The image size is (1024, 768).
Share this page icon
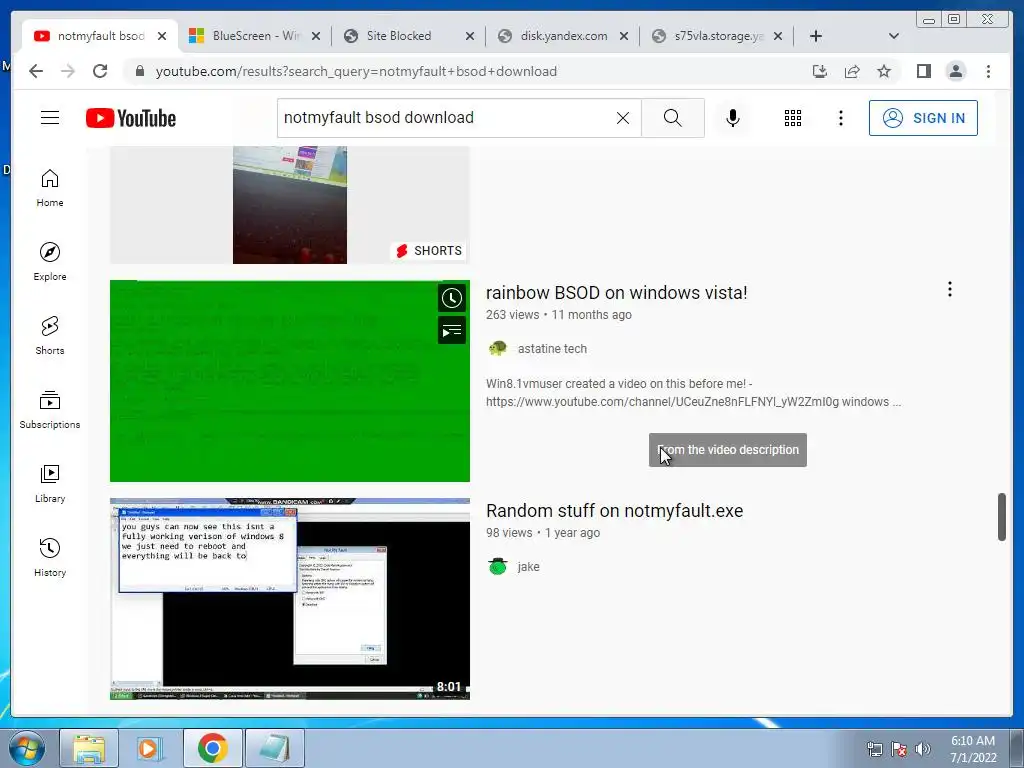coord(852,71)
